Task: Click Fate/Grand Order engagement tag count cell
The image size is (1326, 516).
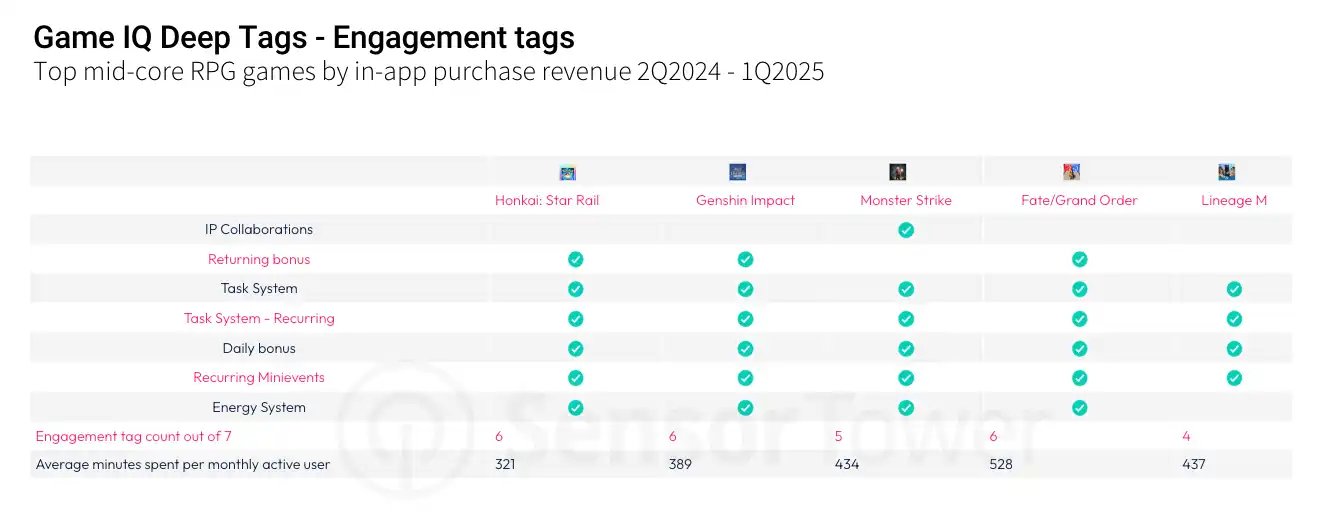Action: pyautogui.click(x=994, y=437)
